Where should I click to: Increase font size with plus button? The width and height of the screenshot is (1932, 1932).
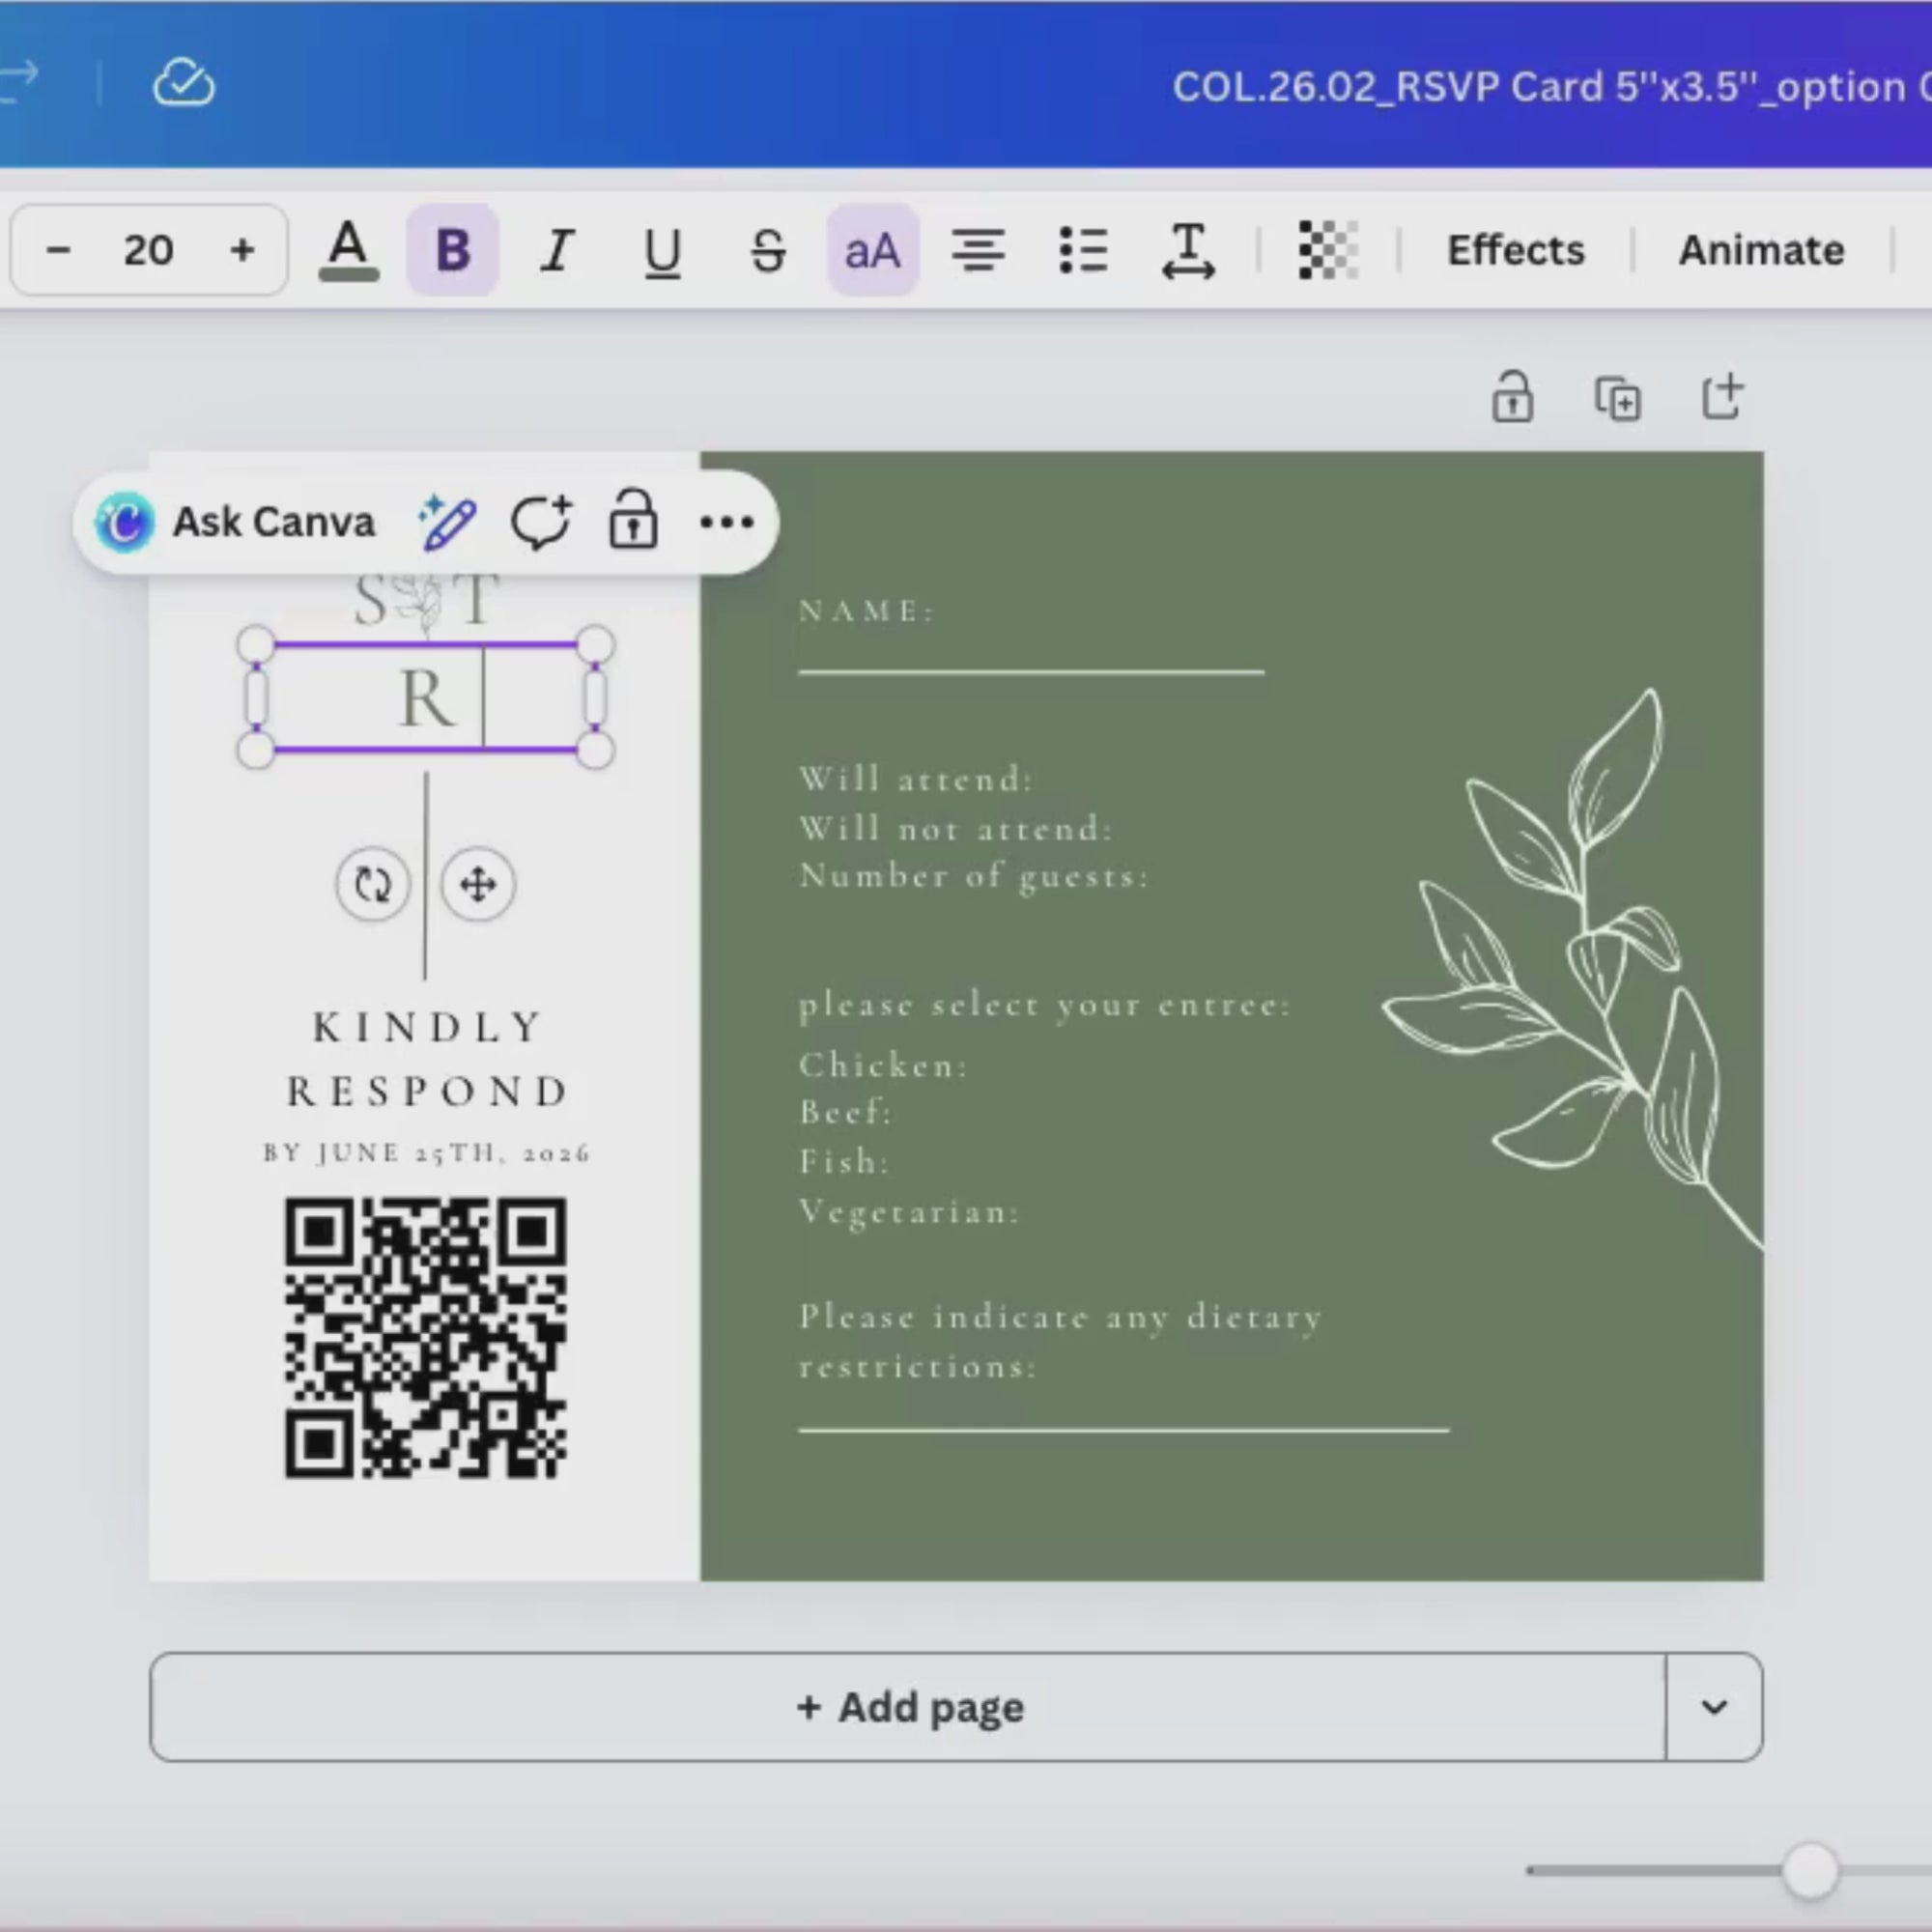click(x=242, y=250)
